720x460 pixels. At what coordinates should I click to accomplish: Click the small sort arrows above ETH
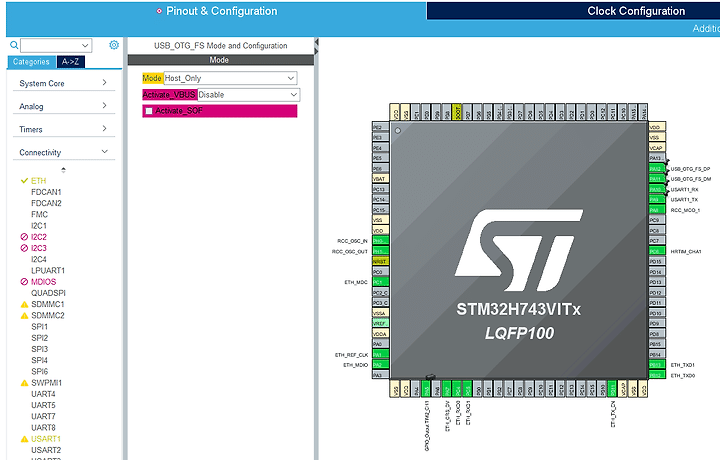click(63, 170)
